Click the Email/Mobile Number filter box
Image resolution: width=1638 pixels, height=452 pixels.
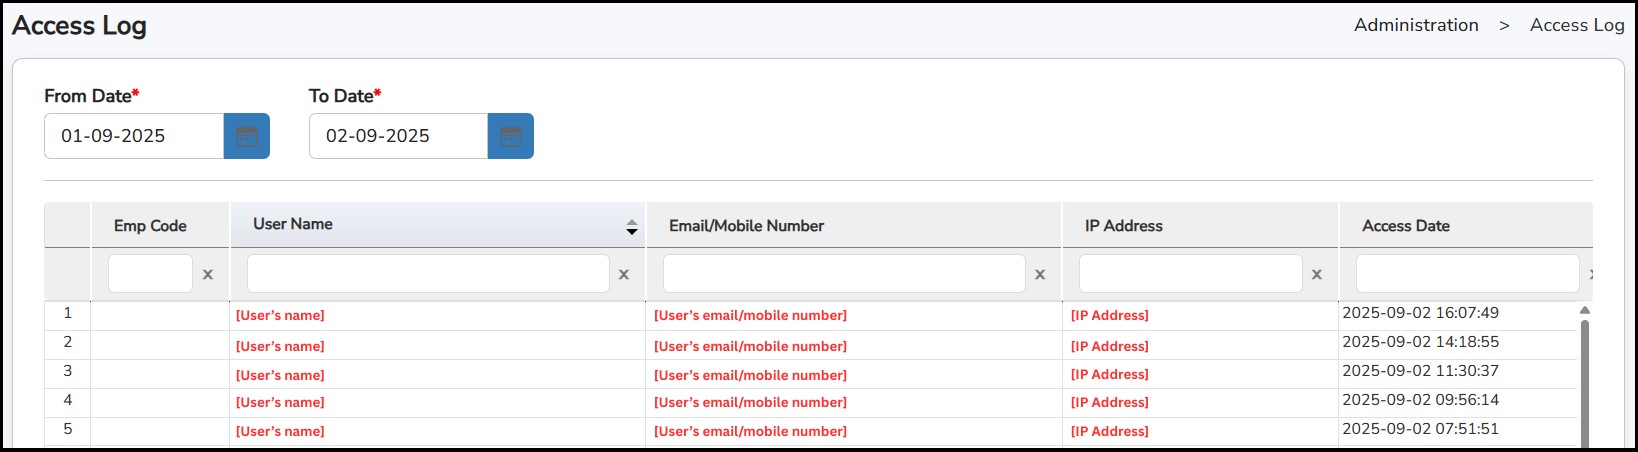coord(844,274)
